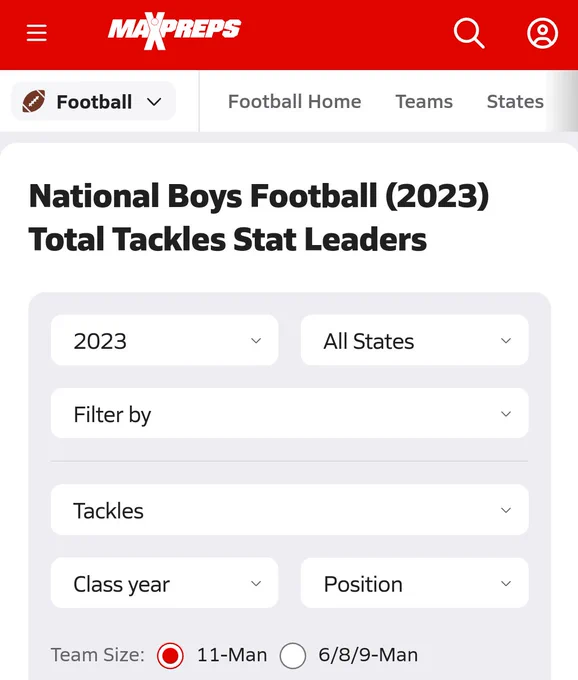This screenshot has height=680, width=578.
Task: Click the football icon in the sport selector
Action: (x=34, y=101)
